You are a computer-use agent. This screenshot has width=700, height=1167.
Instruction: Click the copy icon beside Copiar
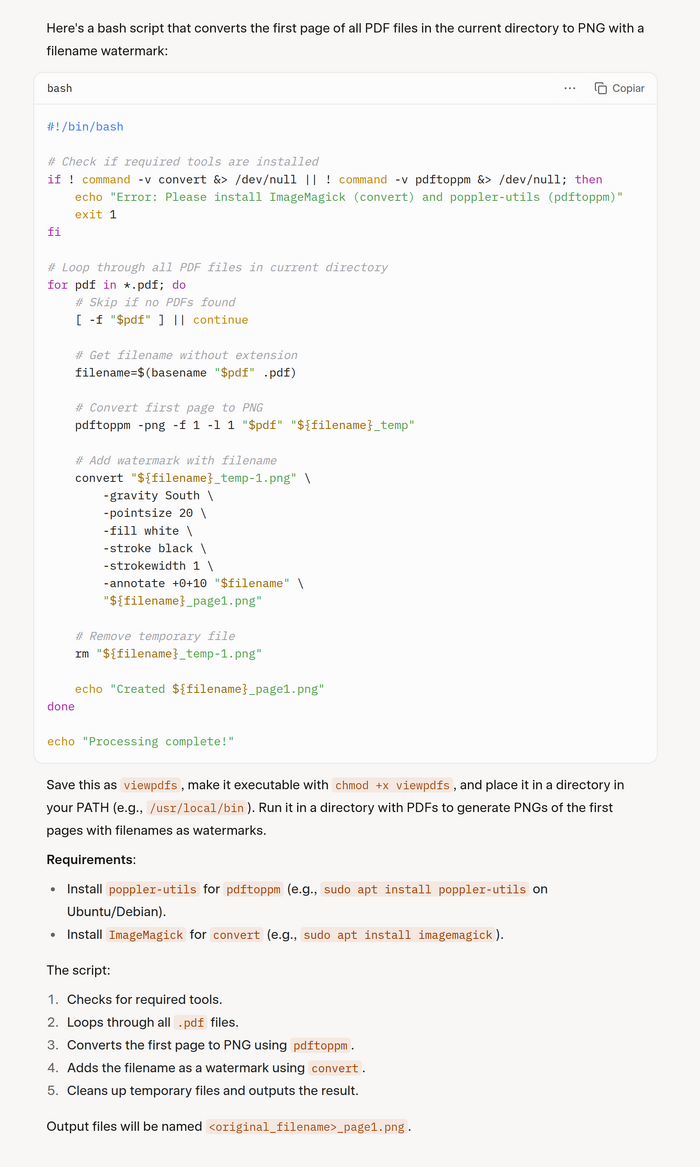click(601, 88)
